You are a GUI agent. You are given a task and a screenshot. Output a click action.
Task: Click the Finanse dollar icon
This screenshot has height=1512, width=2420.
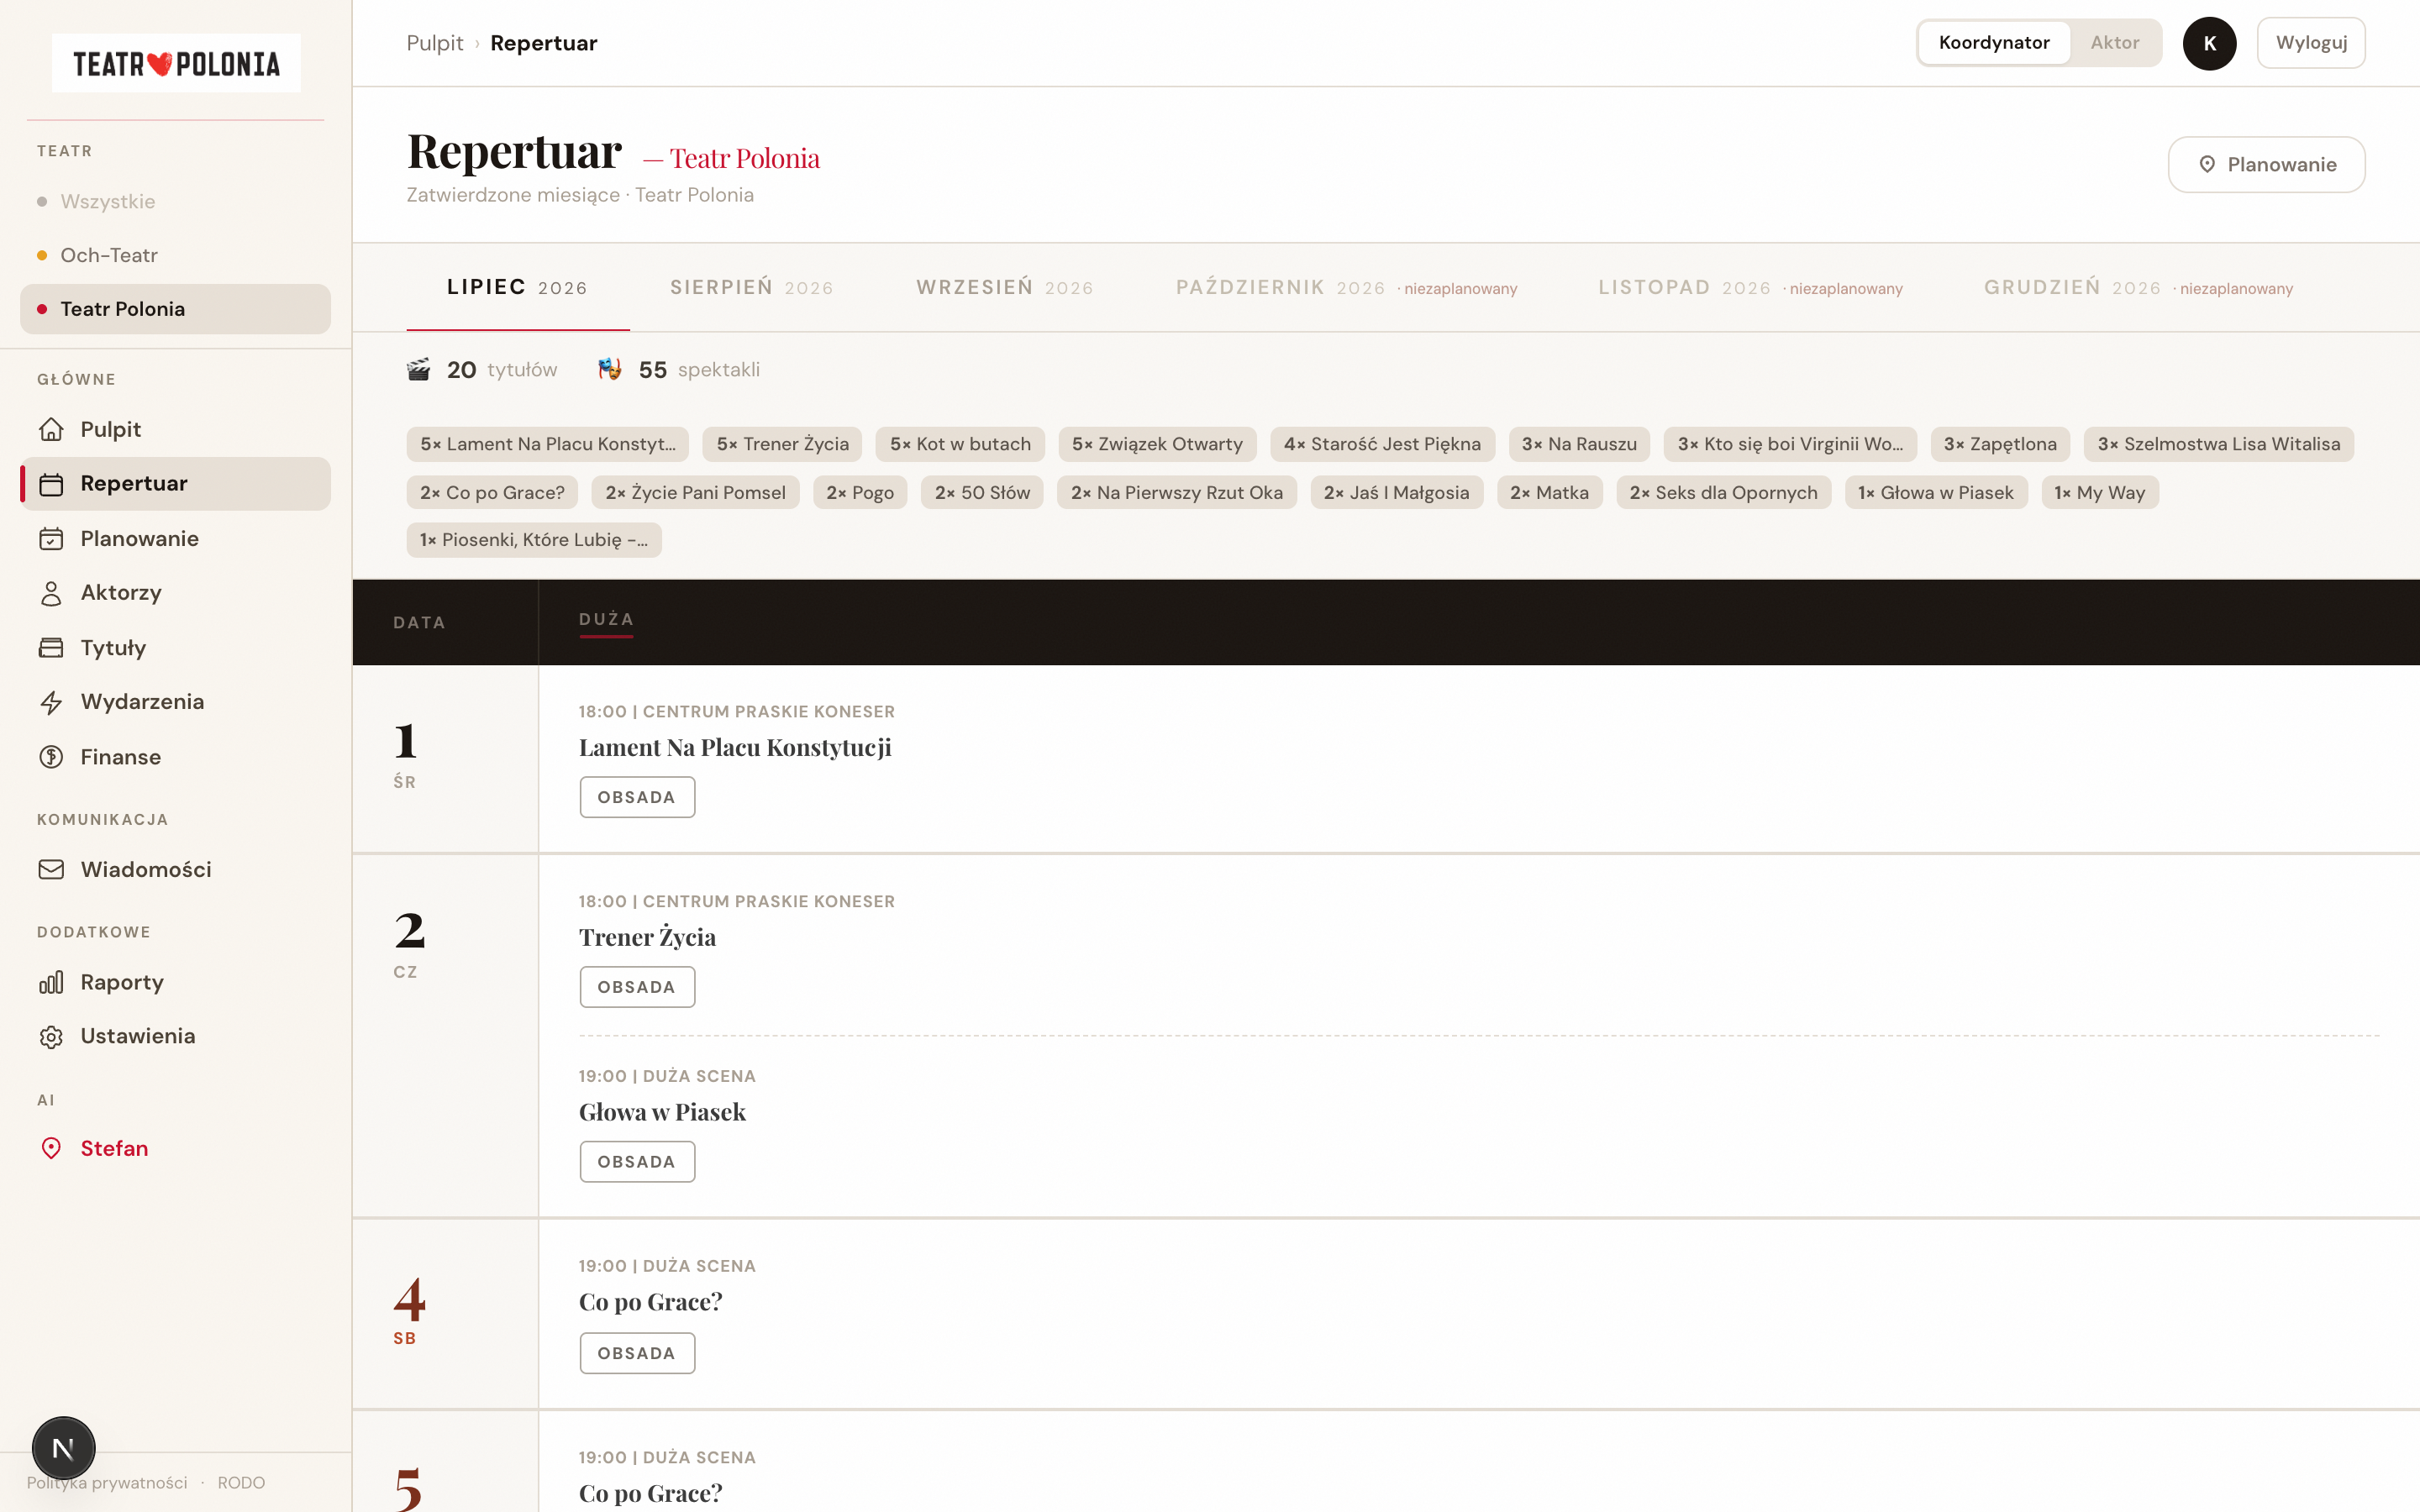pyautogui.click(x=51, y=757)
